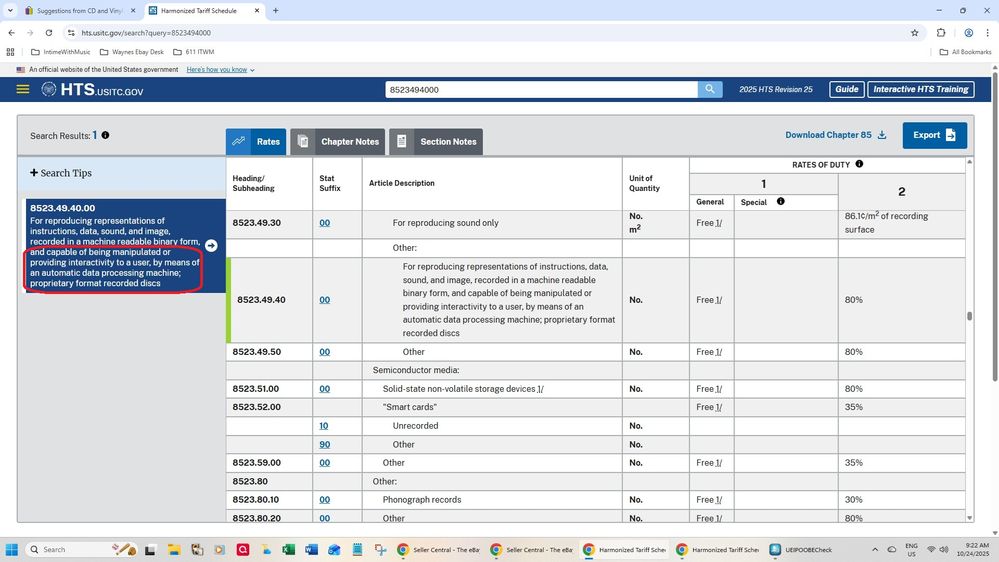
Task: Open the tab list dropdown arrow
Action: pos(10,10)
